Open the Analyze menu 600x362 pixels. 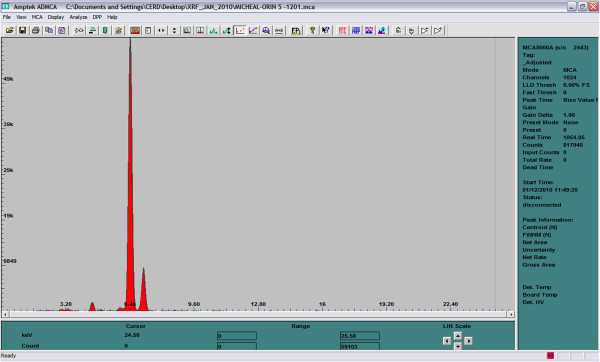(78, 17)
